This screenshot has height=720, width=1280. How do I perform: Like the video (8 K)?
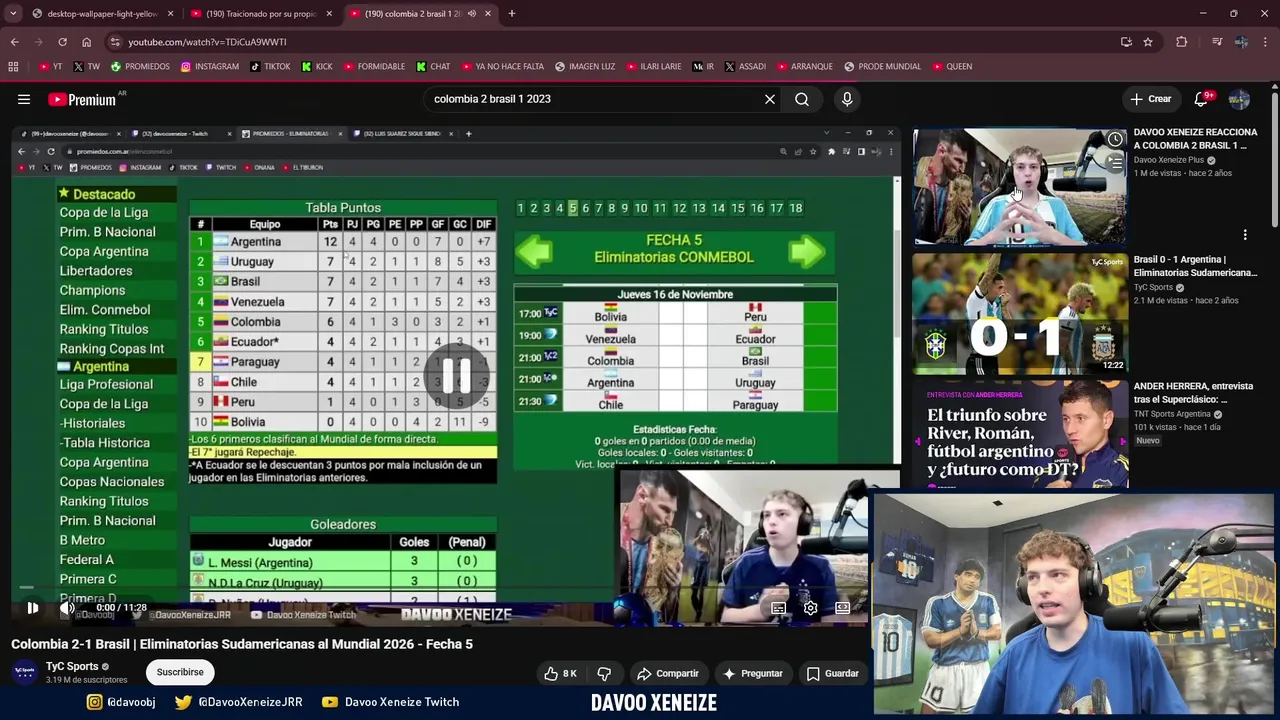[x=561, y=673]
